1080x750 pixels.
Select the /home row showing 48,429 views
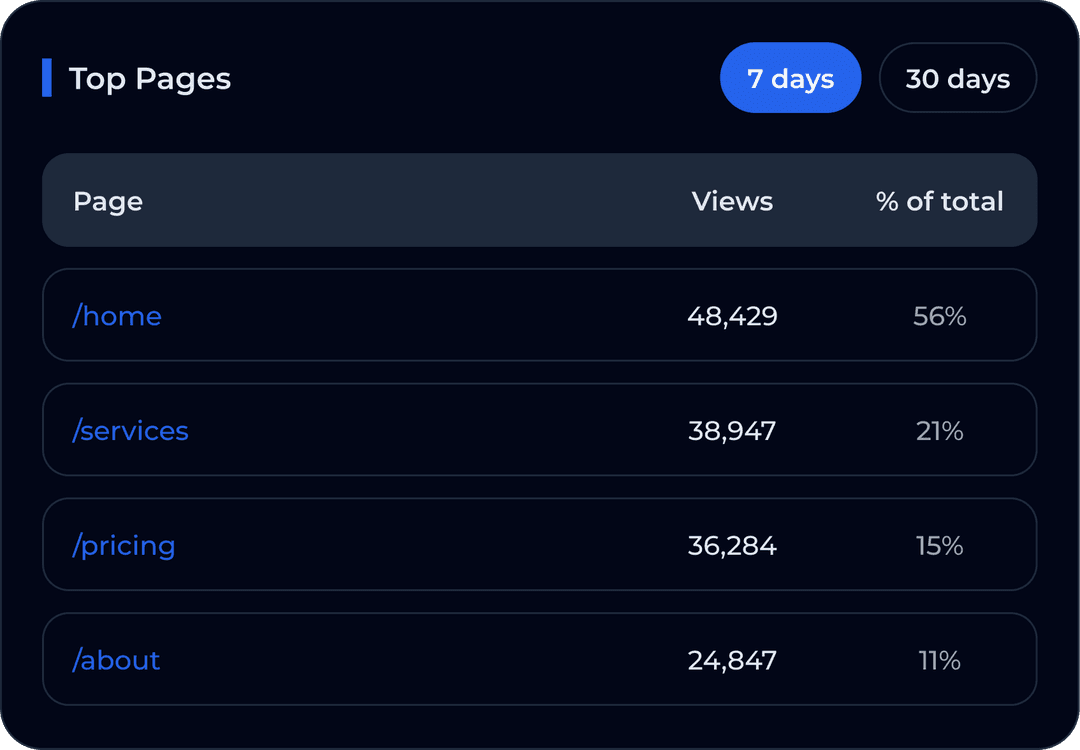pos(540,316)
